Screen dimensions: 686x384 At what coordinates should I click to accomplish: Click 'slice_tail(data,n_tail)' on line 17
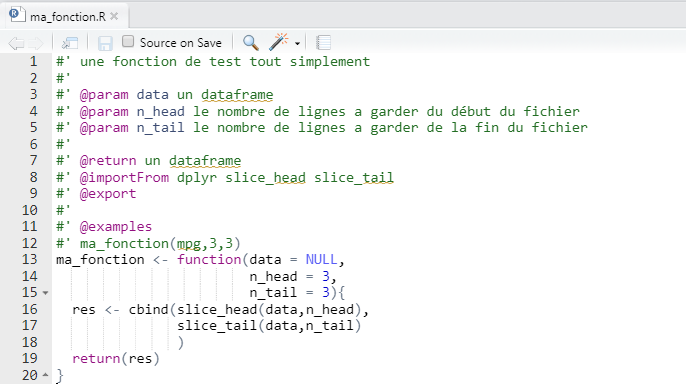(x=269, y=325)
